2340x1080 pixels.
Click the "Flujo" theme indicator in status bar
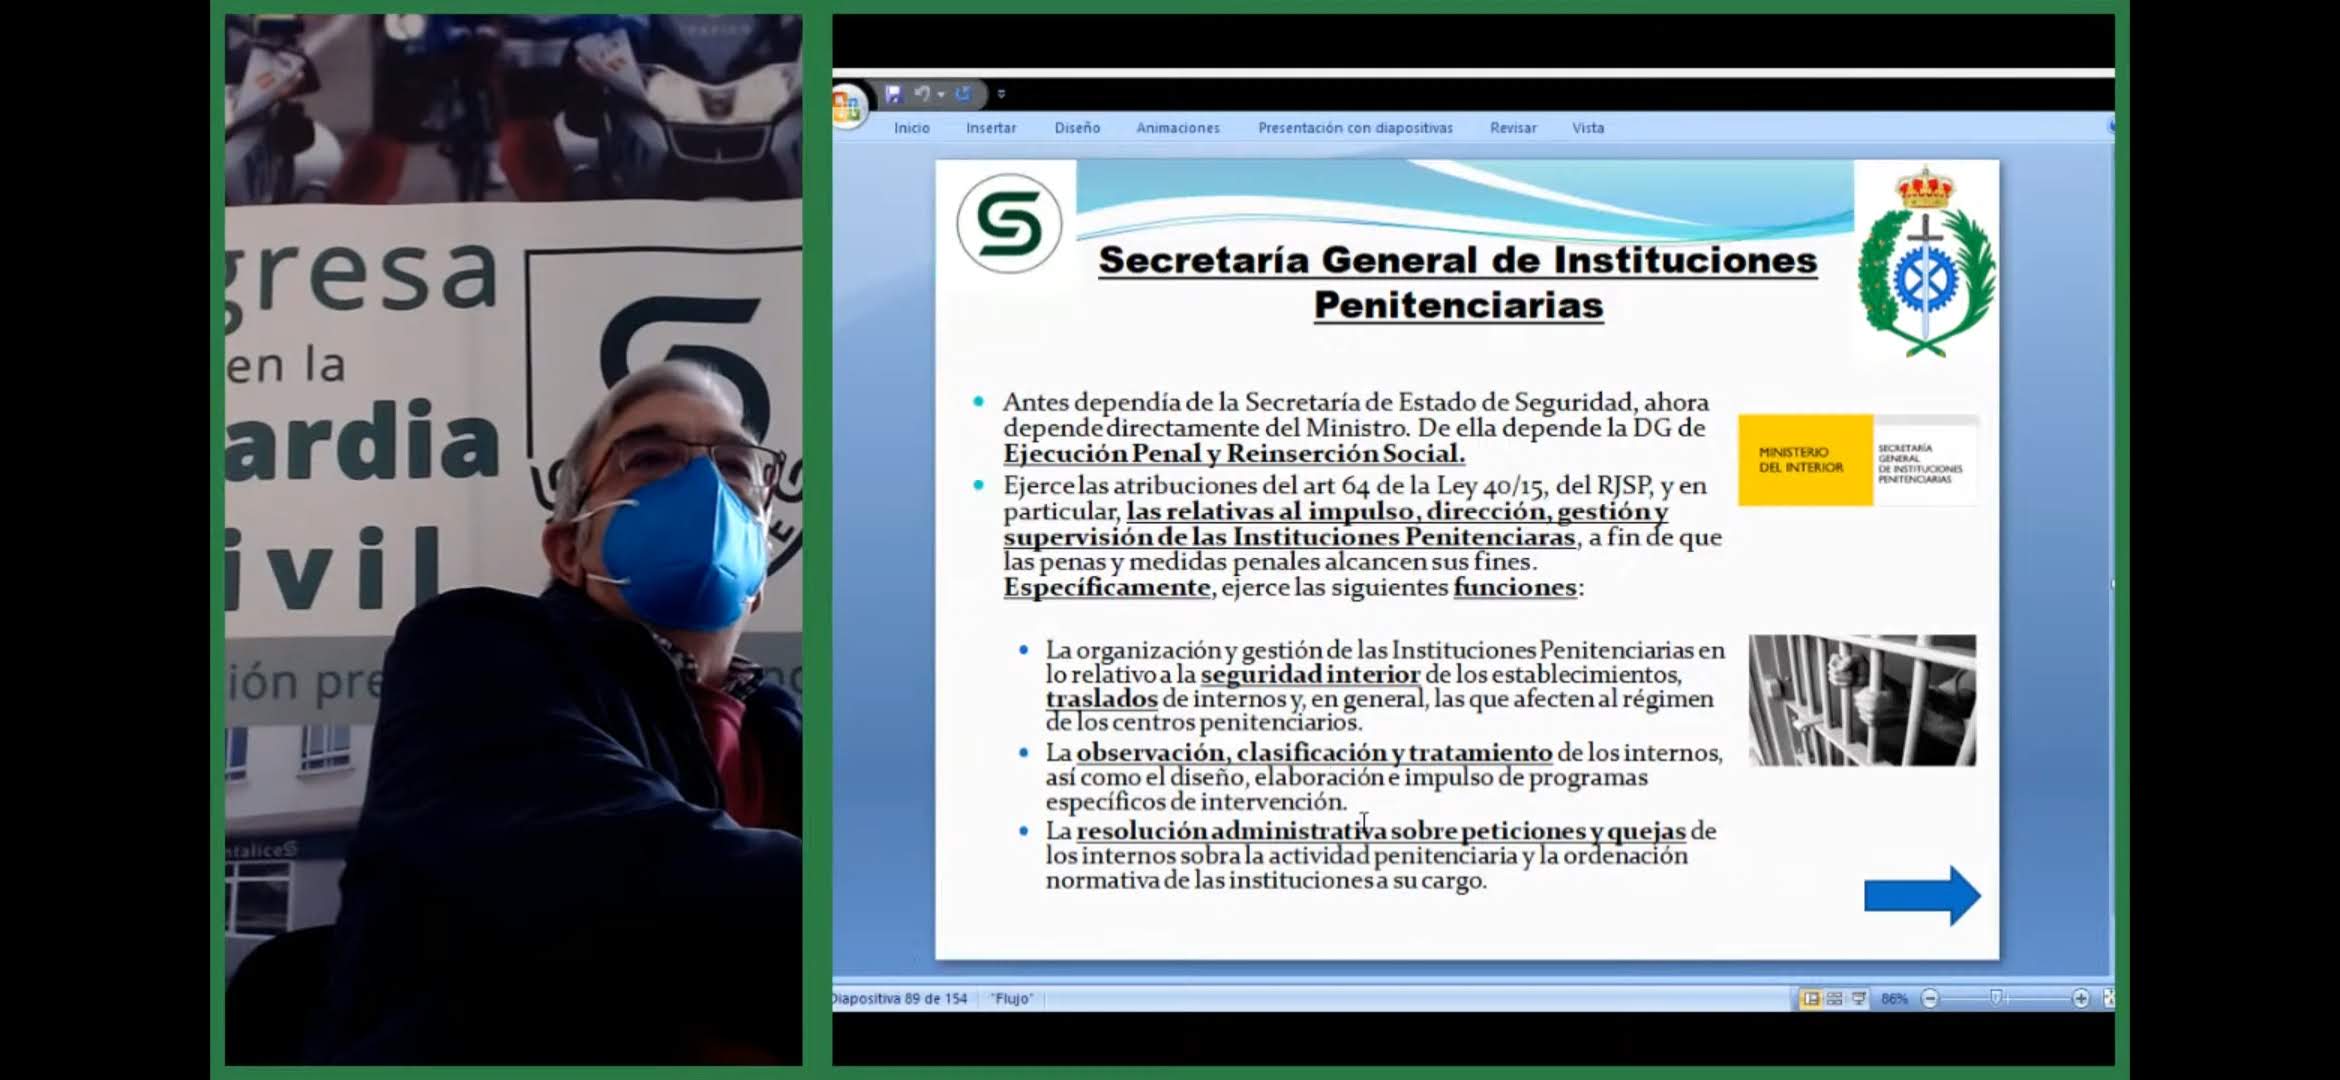coord(1012,998)
